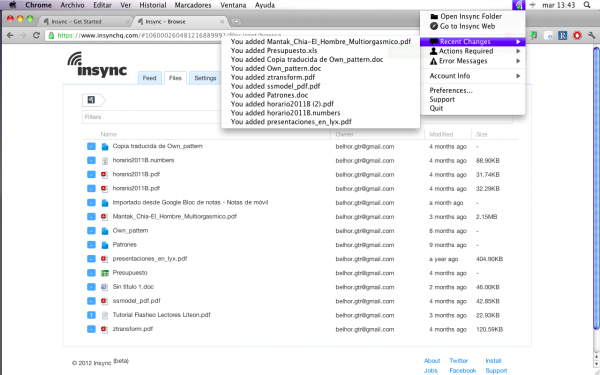Open Spotlight search magnifier

[x=587, y=5]
